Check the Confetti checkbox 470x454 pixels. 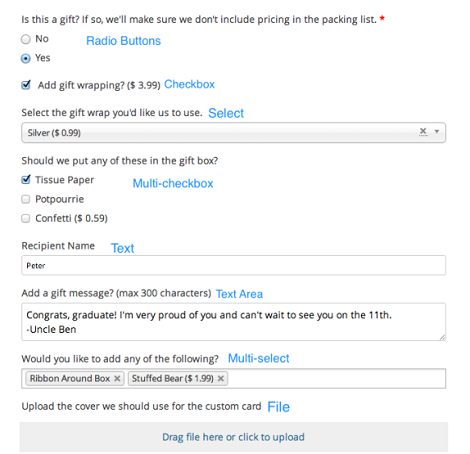click(26, 218)
